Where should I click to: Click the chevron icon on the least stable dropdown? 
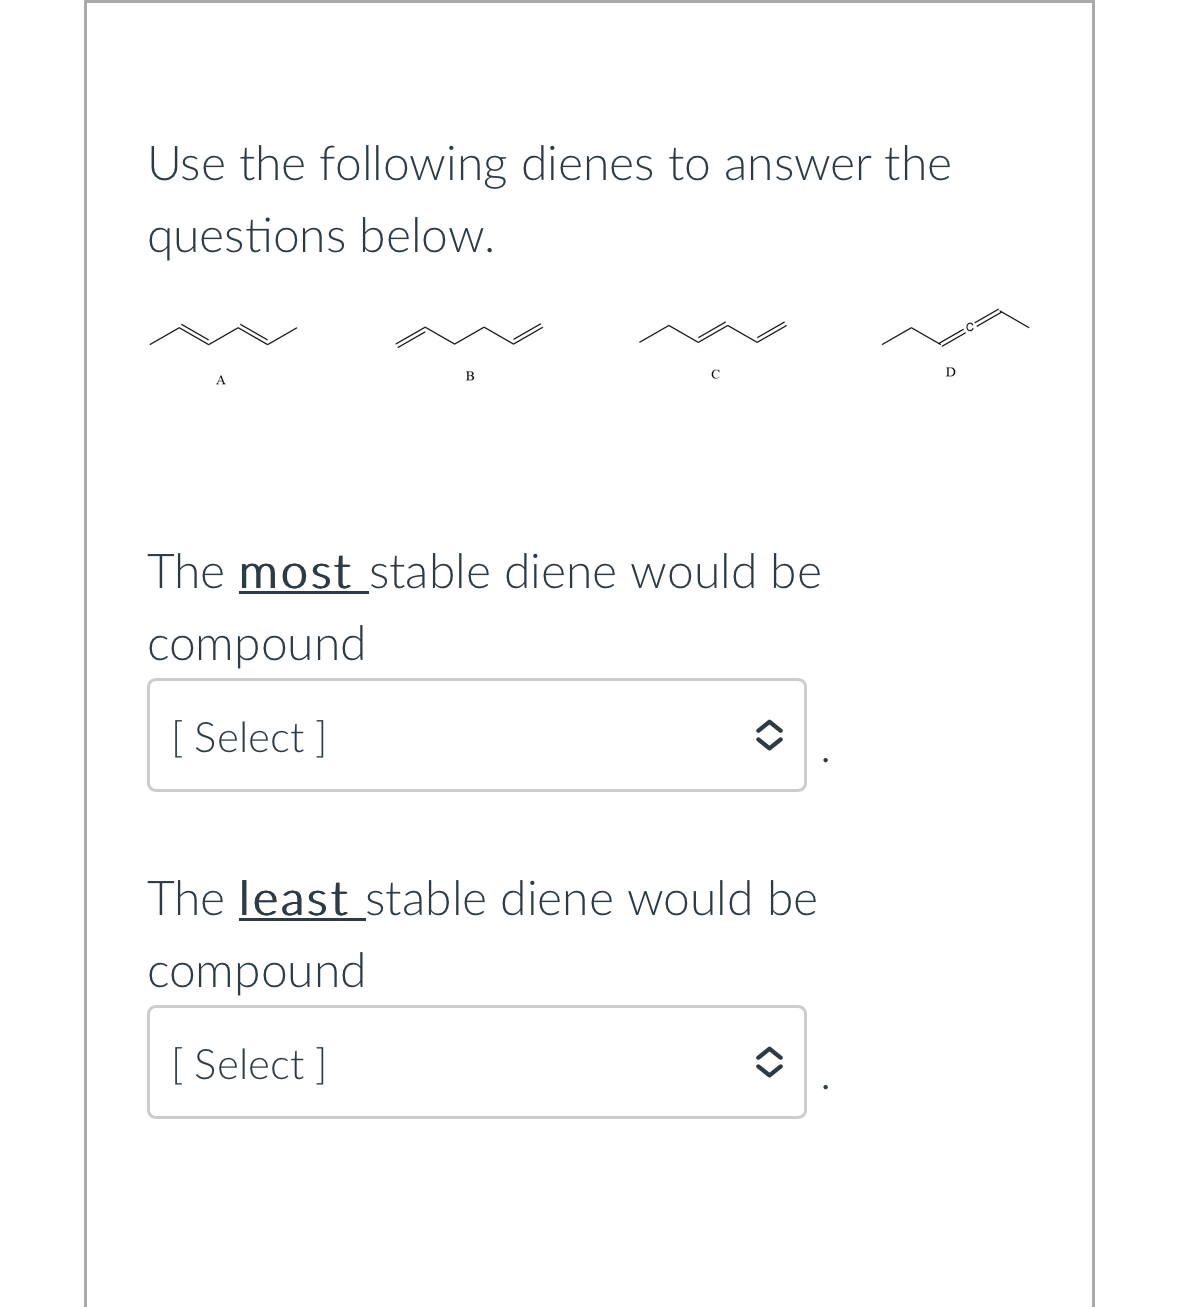pyautogui.click(x=770, y=1063)
